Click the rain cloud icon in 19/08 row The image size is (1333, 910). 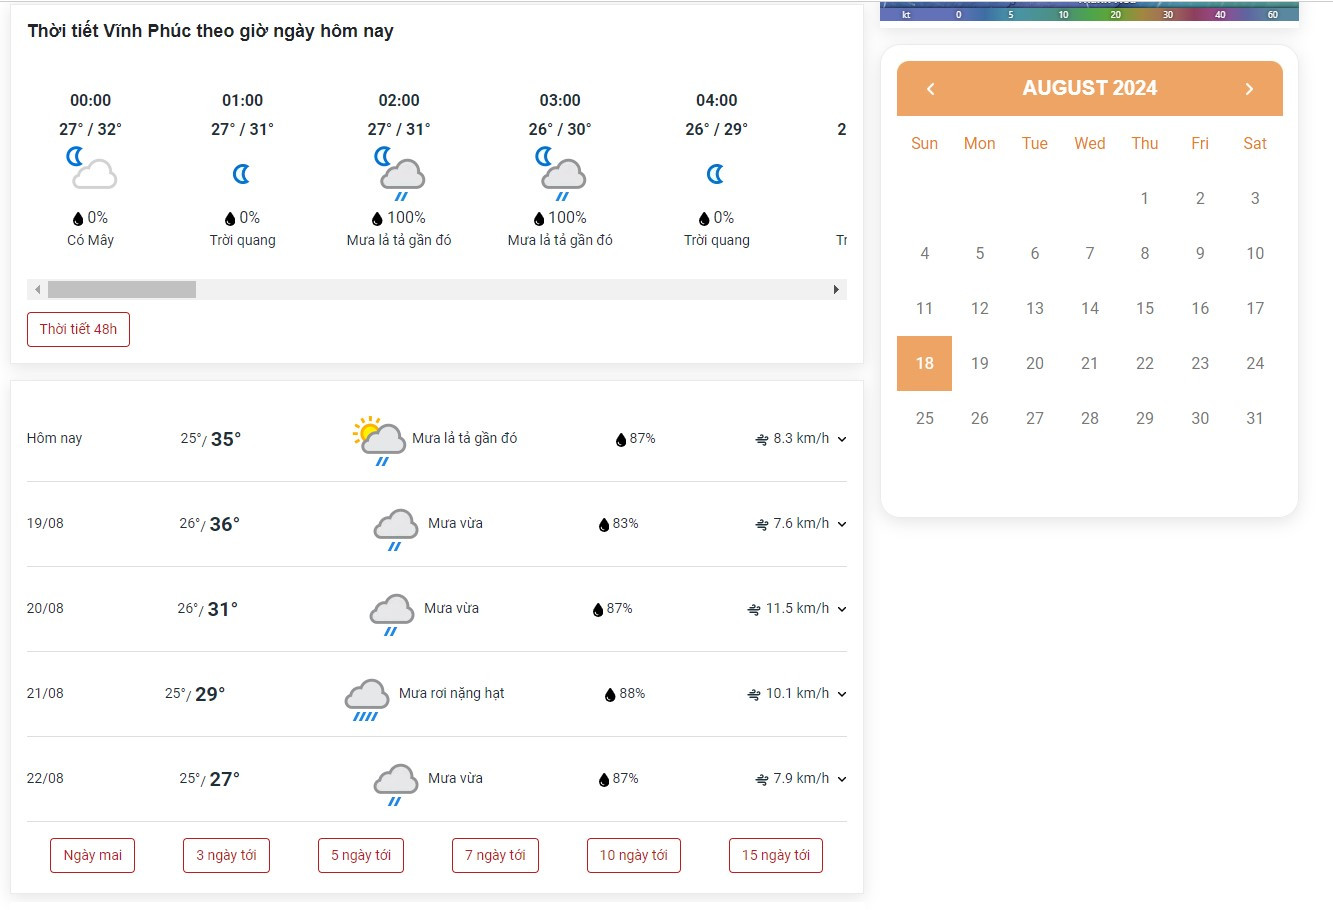click(x=395, y=529)
